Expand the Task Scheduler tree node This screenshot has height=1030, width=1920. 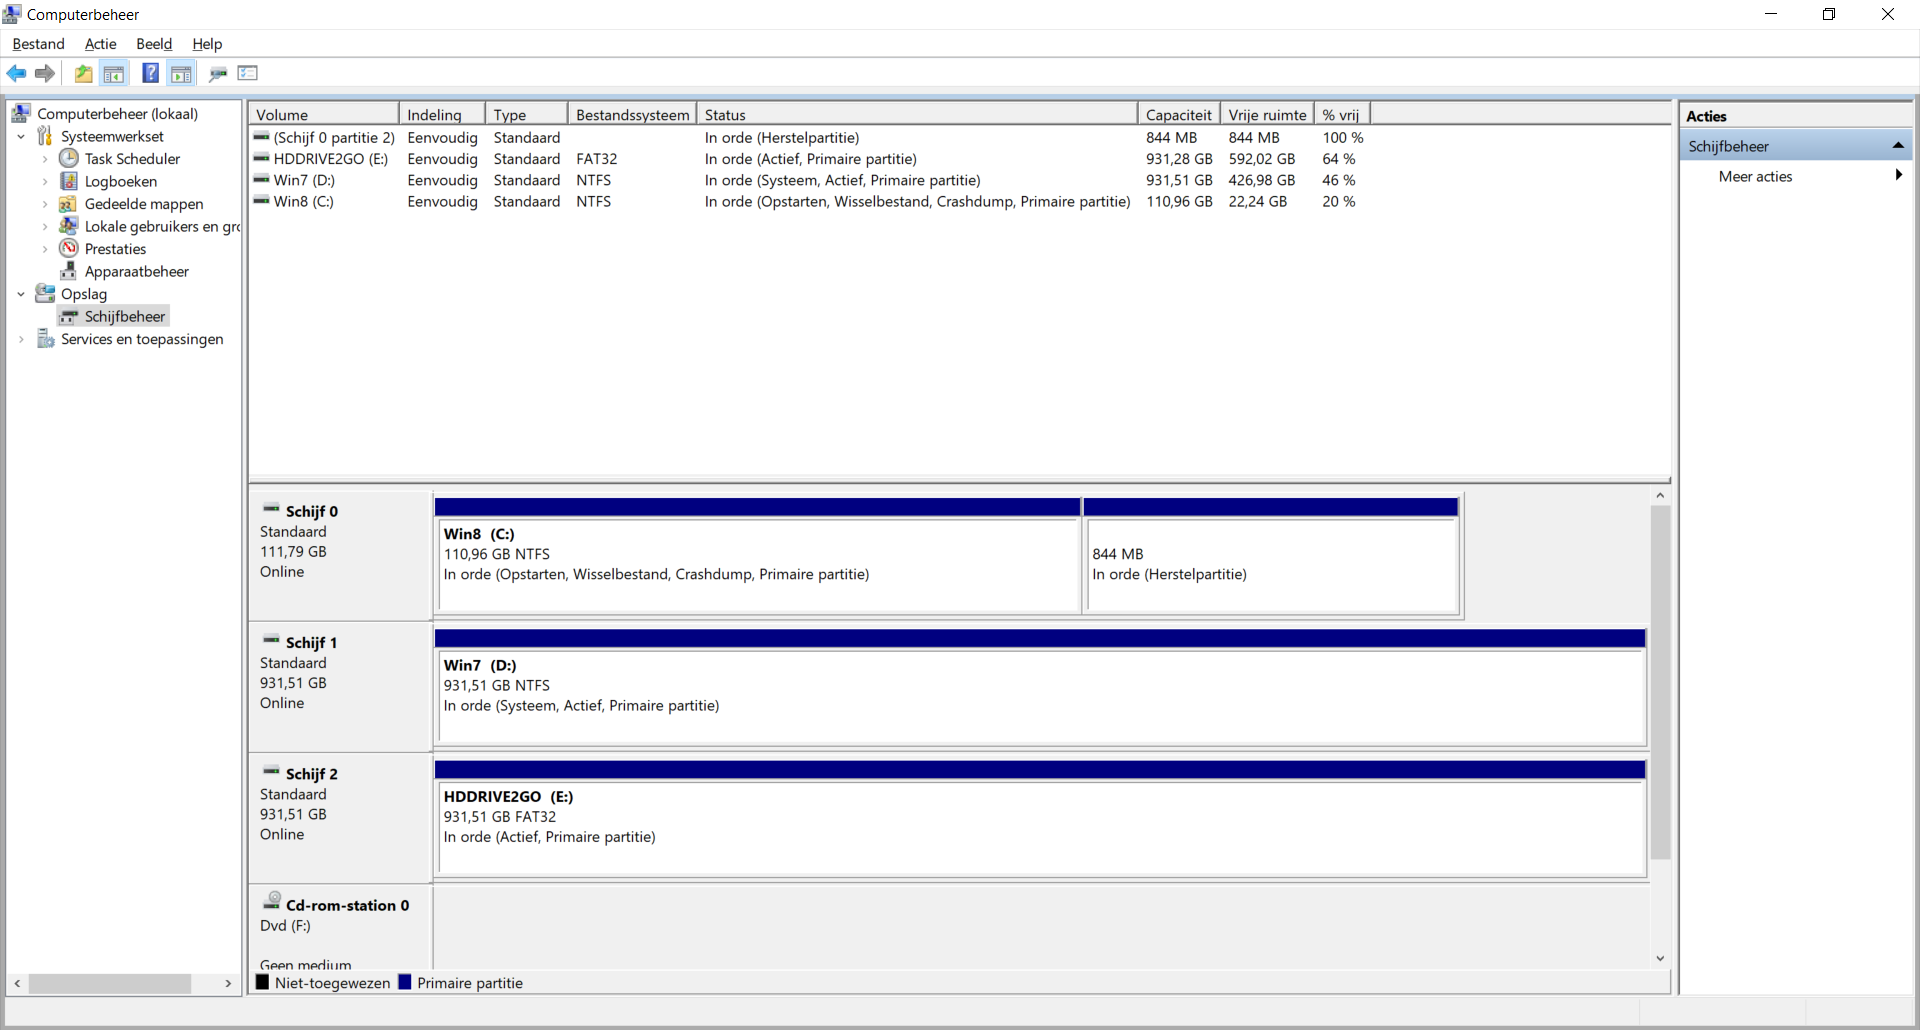(45, 159)
